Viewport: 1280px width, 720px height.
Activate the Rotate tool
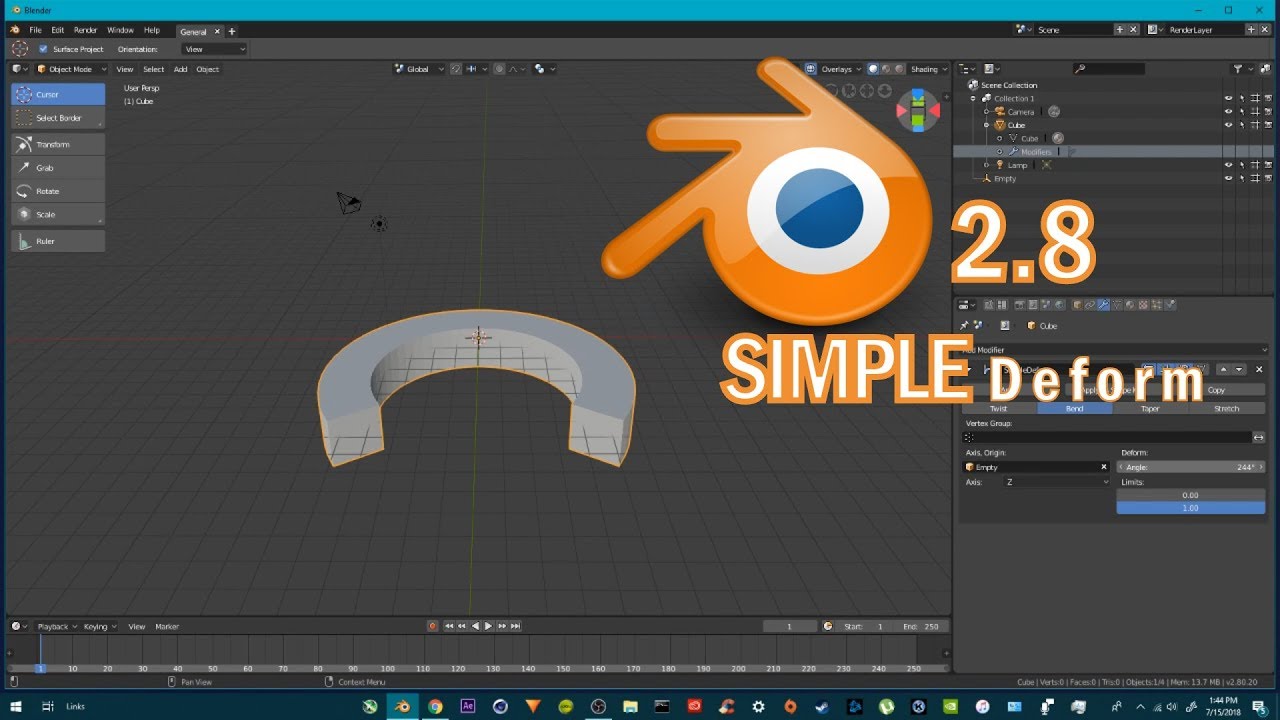point(58,191)
